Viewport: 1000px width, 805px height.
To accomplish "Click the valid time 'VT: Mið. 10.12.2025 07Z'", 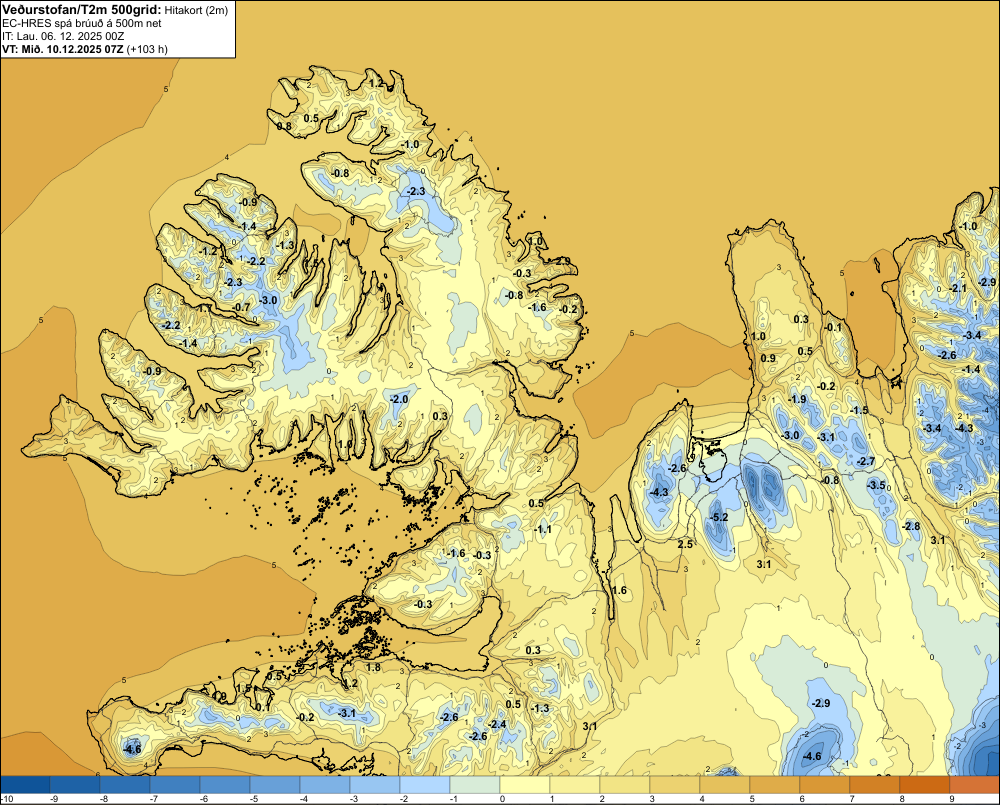I will [62, 49].
